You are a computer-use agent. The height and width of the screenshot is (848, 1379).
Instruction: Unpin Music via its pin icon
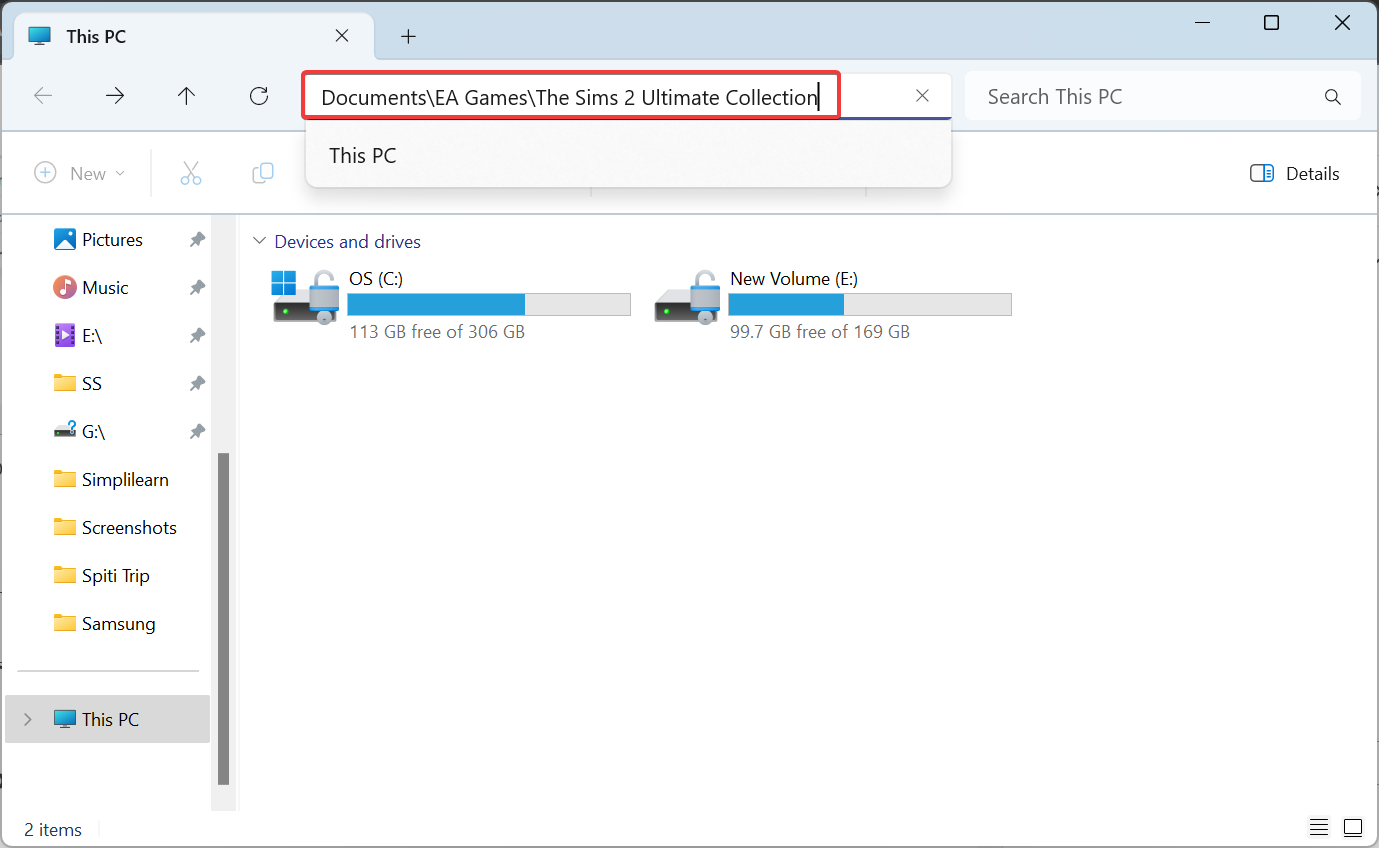(x=197, y=287)
